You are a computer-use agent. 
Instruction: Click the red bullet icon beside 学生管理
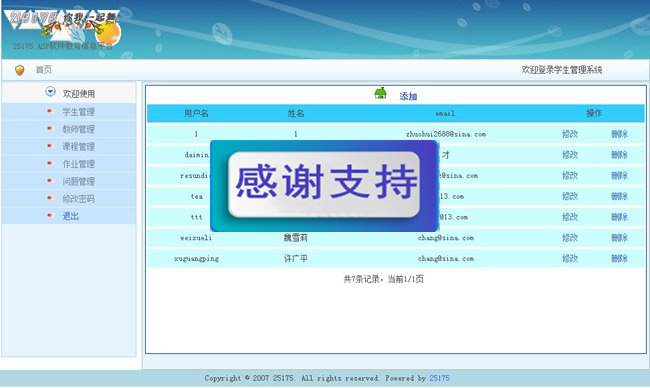(50, 111)
